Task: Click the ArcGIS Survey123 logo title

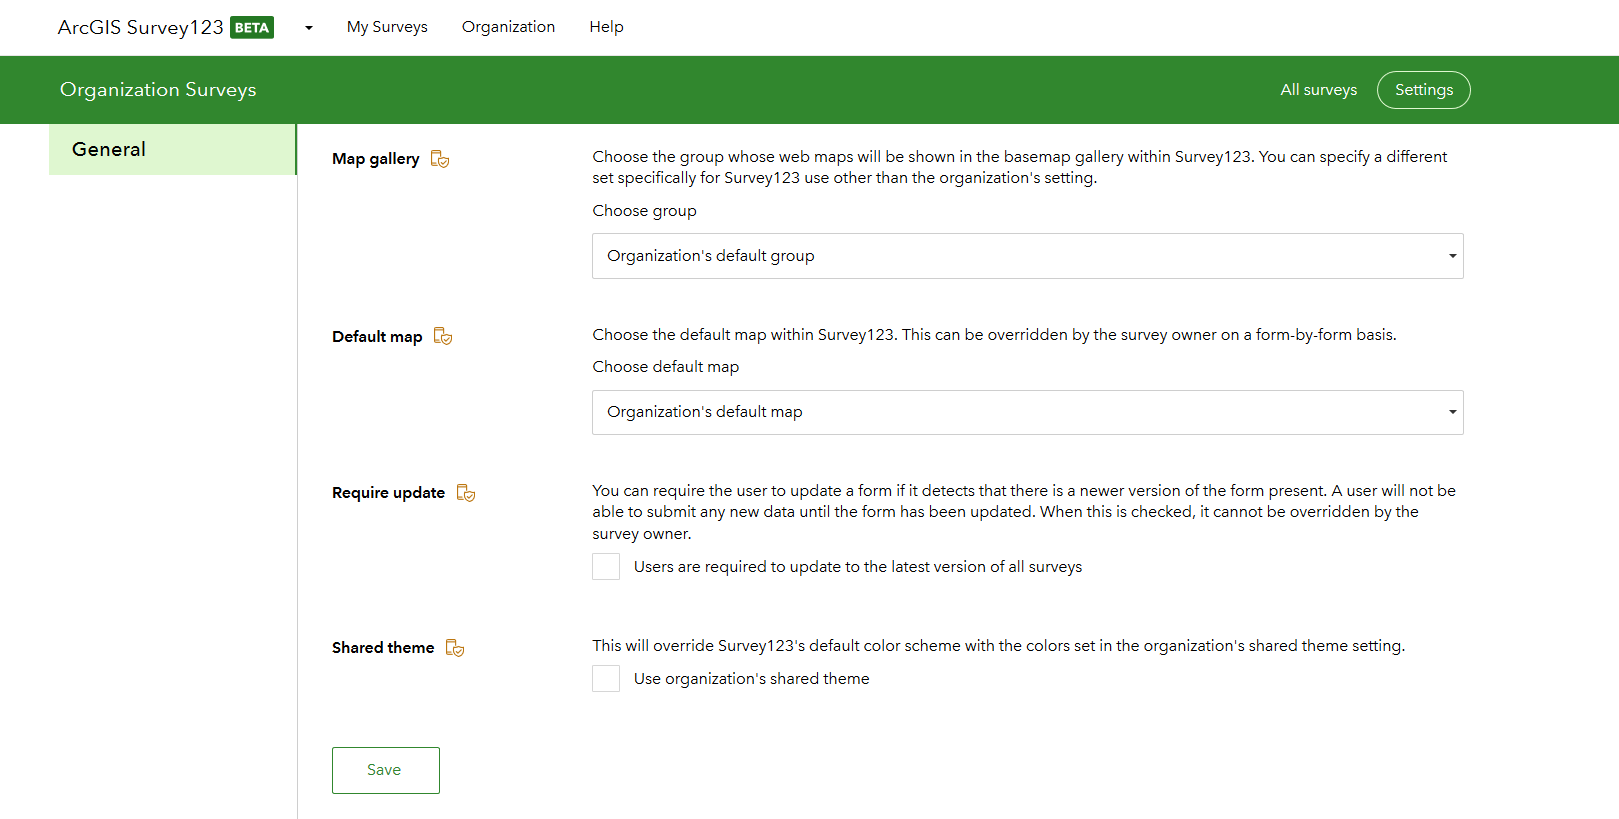Action: point(141,28)
